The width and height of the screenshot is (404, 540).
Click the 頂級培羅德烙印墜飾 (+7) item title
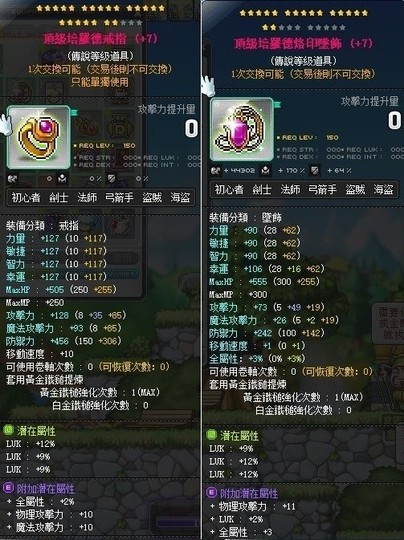coord(303,43)
